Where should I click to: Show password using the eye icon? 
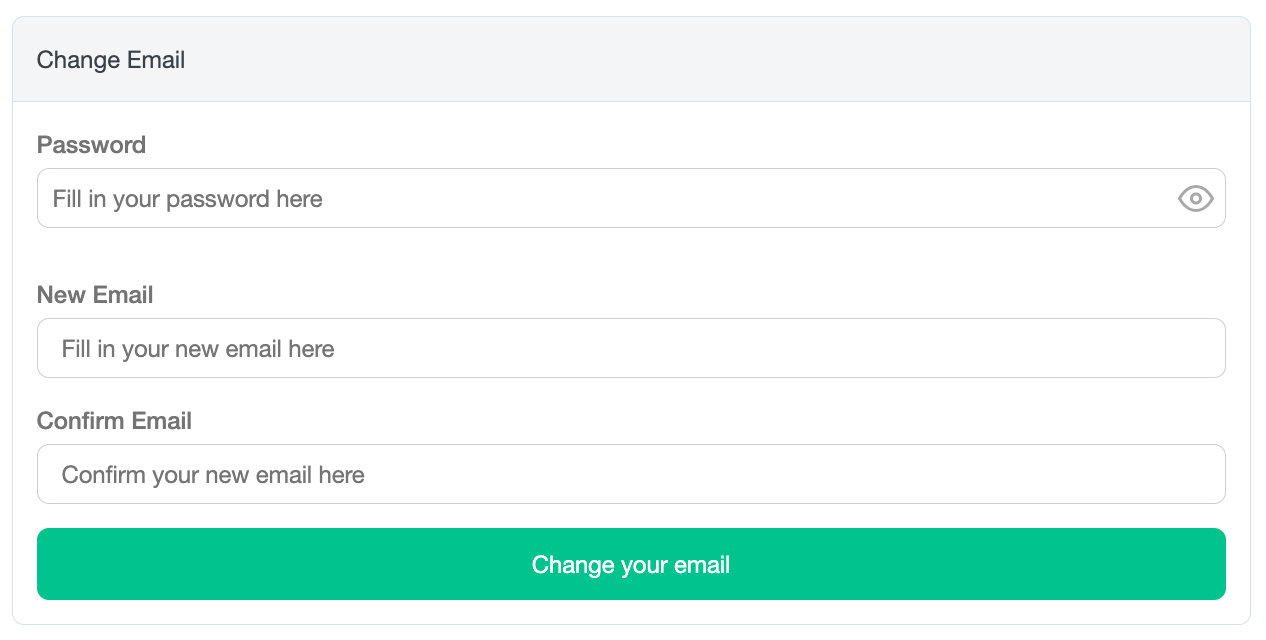coord(1195,199)
